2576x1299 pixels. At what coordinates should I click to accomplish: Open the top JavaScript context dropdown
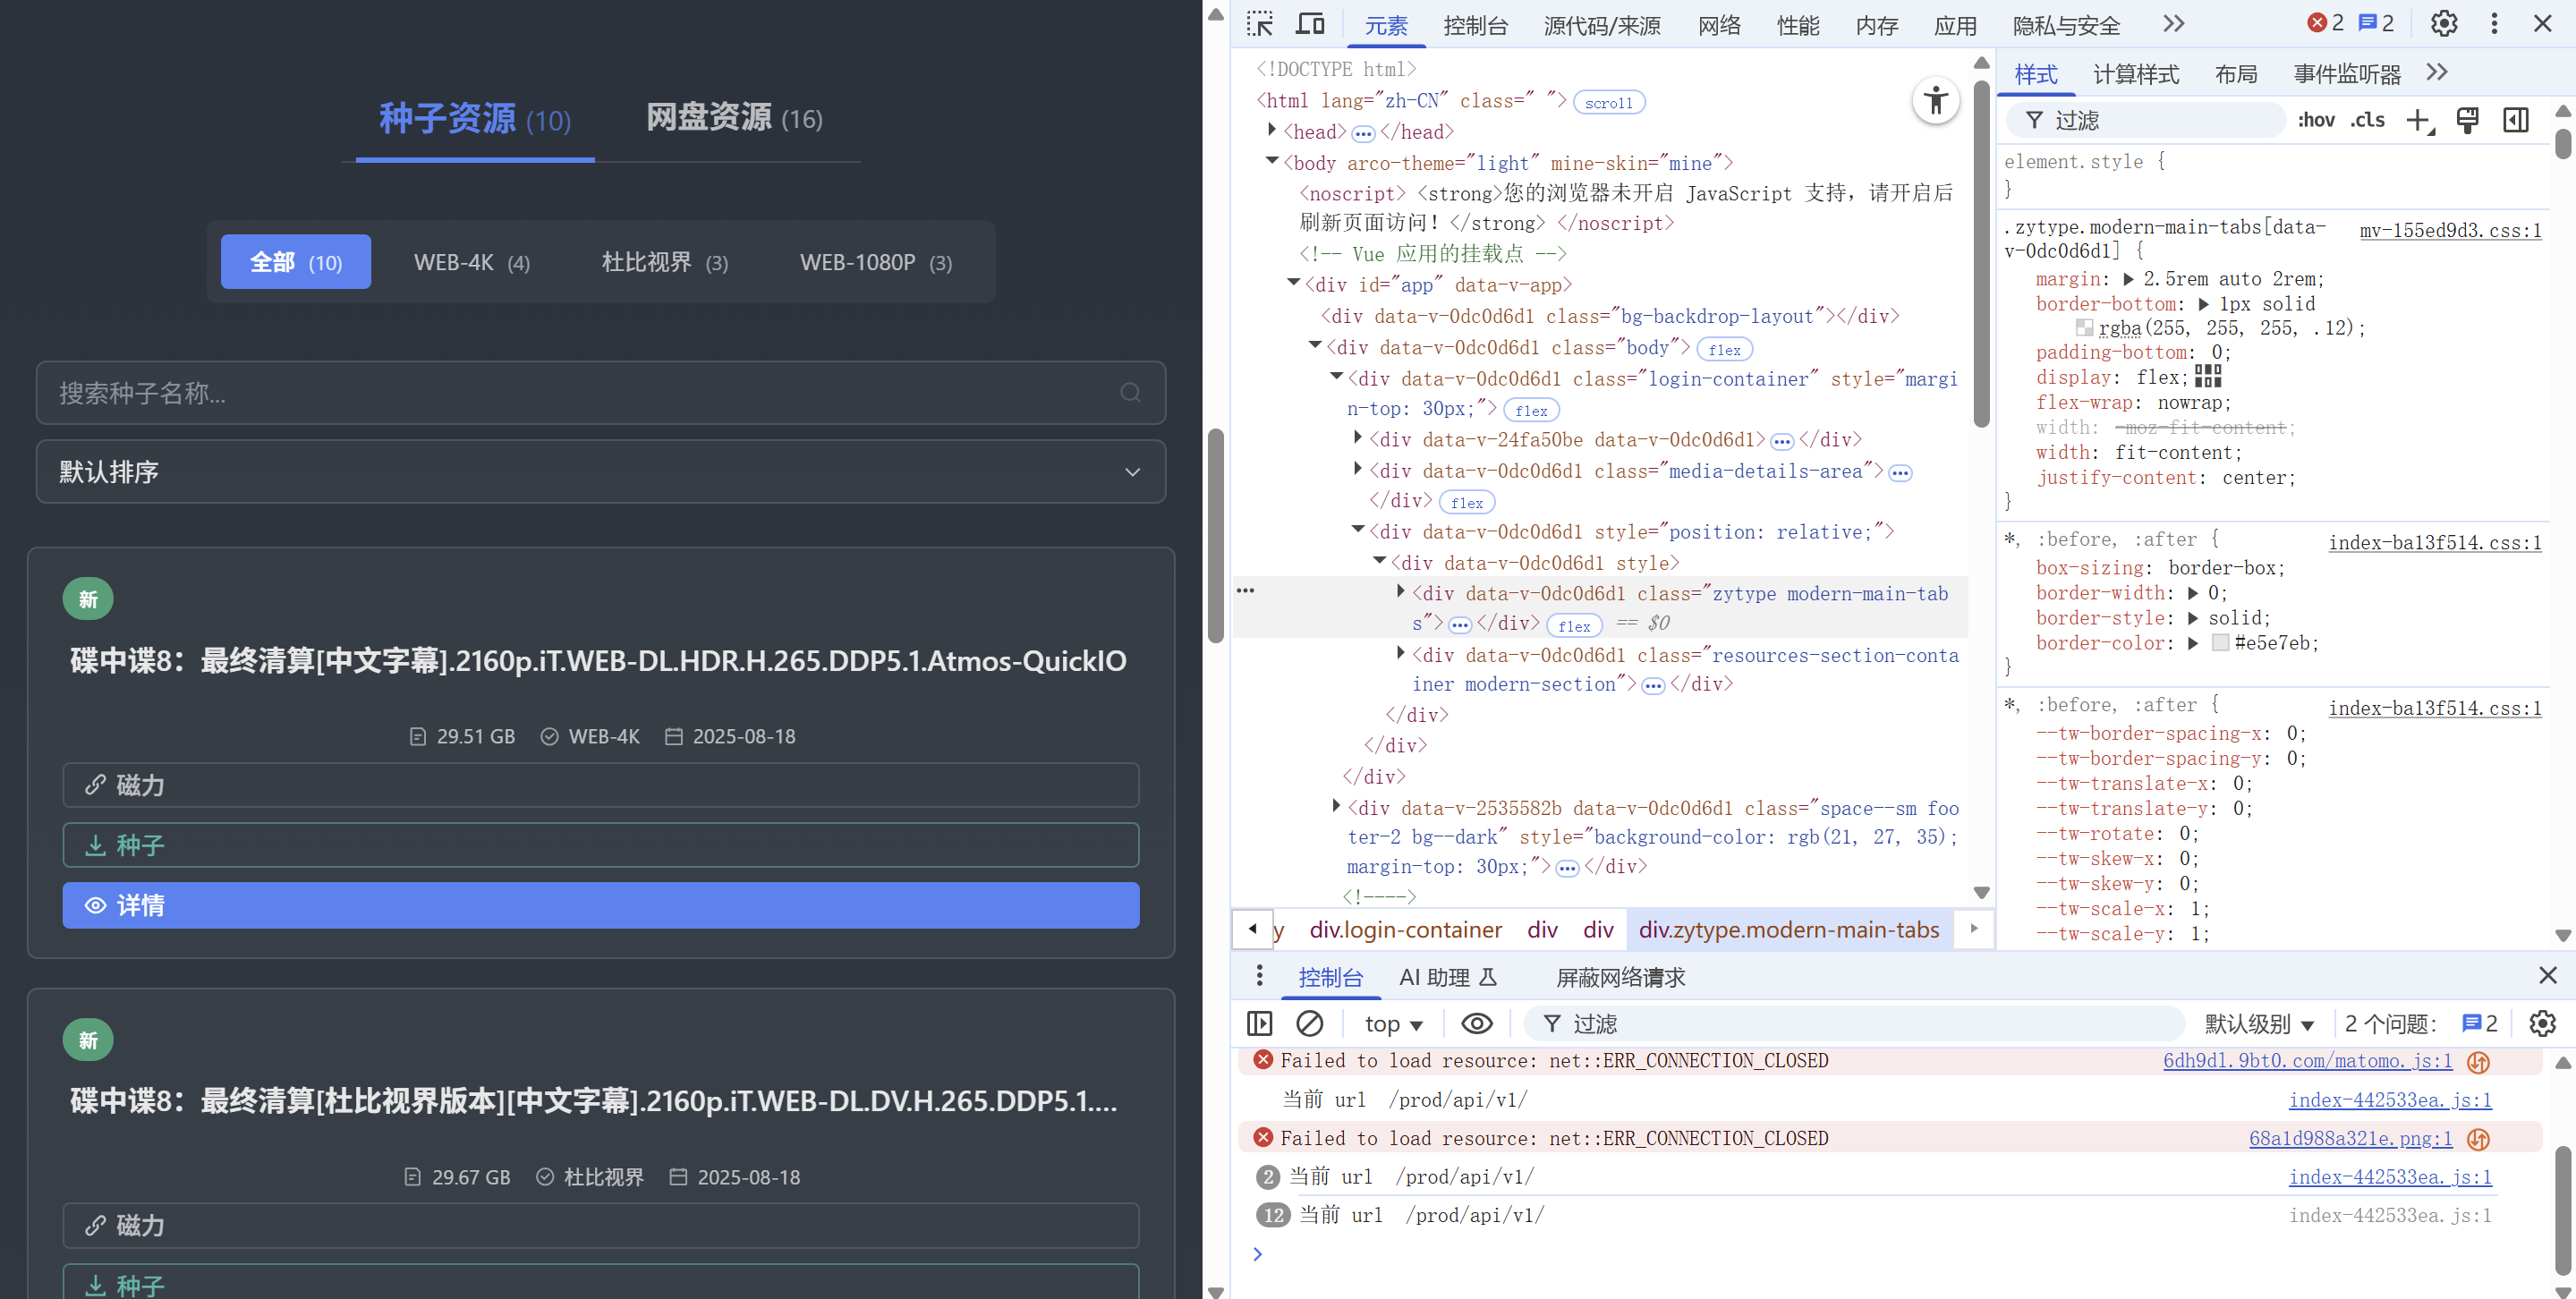click(1393, 1024)
